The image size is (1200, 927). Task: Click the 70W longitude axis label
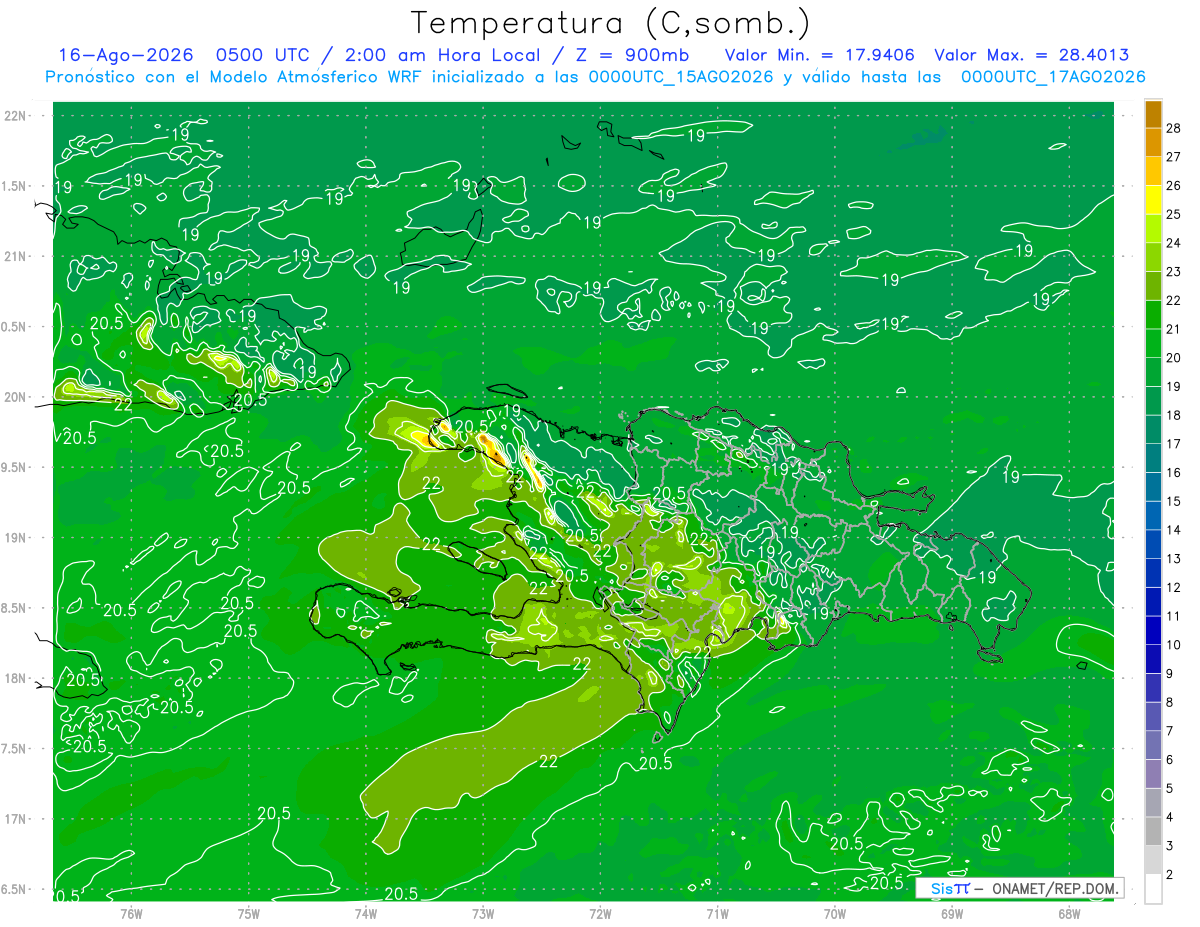tap(834, 913)
